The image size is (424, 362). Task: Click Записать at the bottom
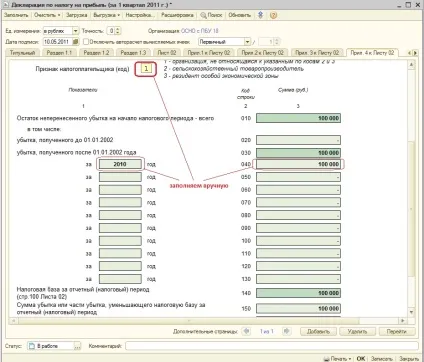tap(382, 359)
